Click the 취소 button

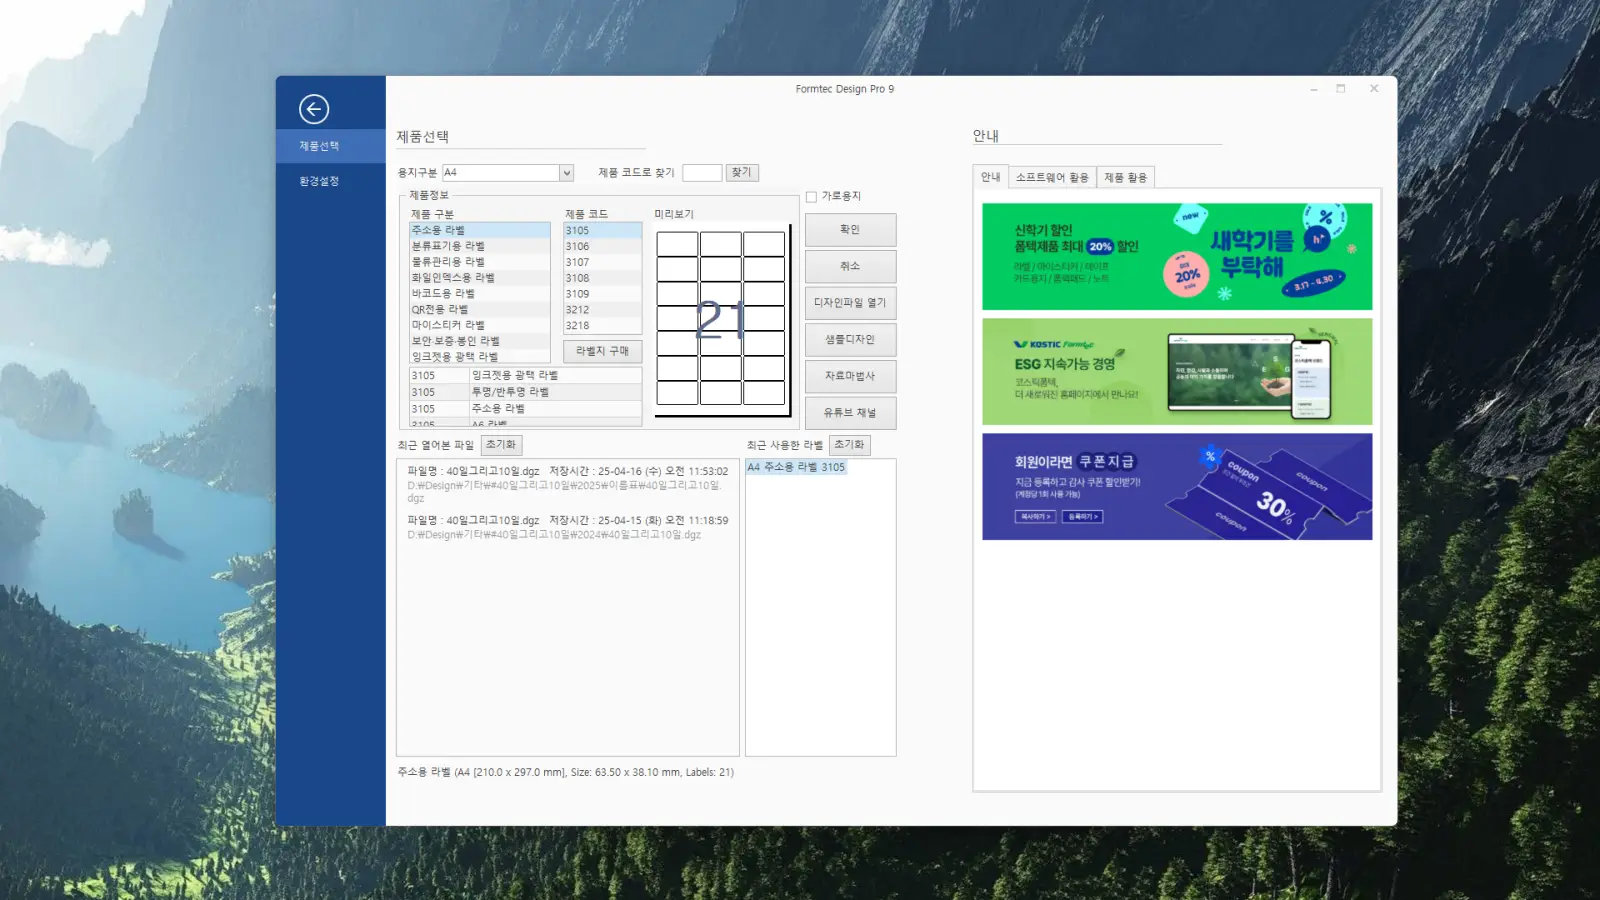tap(850, 266)
